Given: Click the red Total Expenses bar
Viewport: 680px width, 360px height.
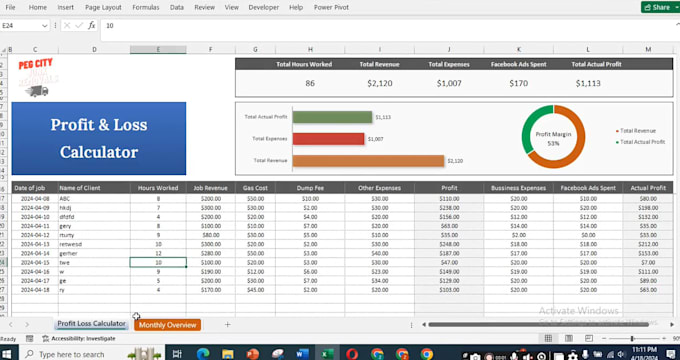Looking at the screenshot, I should click(328, 139).
